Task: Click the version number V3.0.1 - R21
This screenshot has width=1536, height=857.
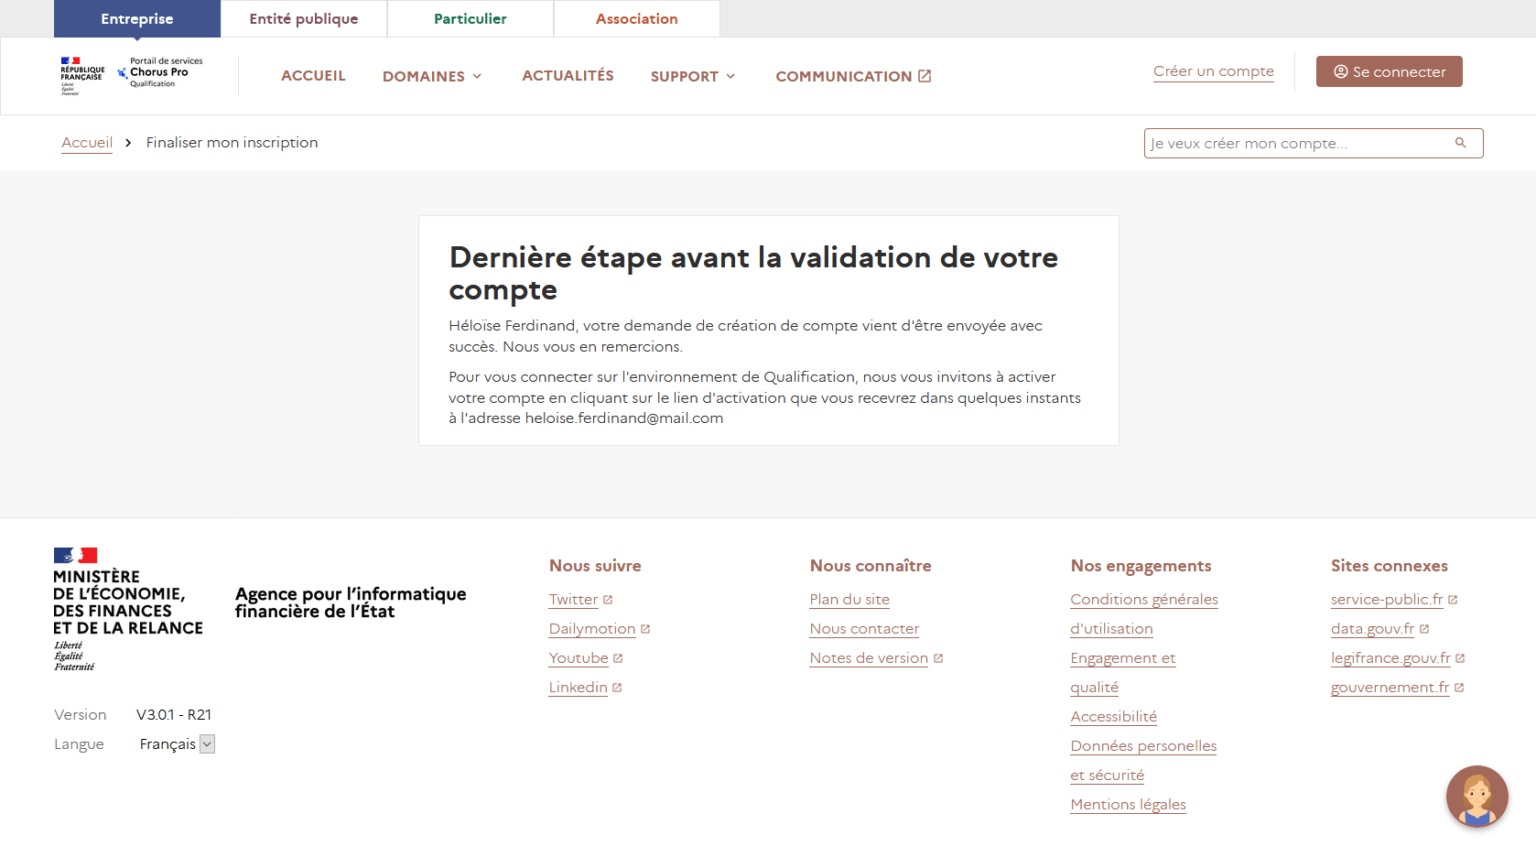Action: click(174, 715)
